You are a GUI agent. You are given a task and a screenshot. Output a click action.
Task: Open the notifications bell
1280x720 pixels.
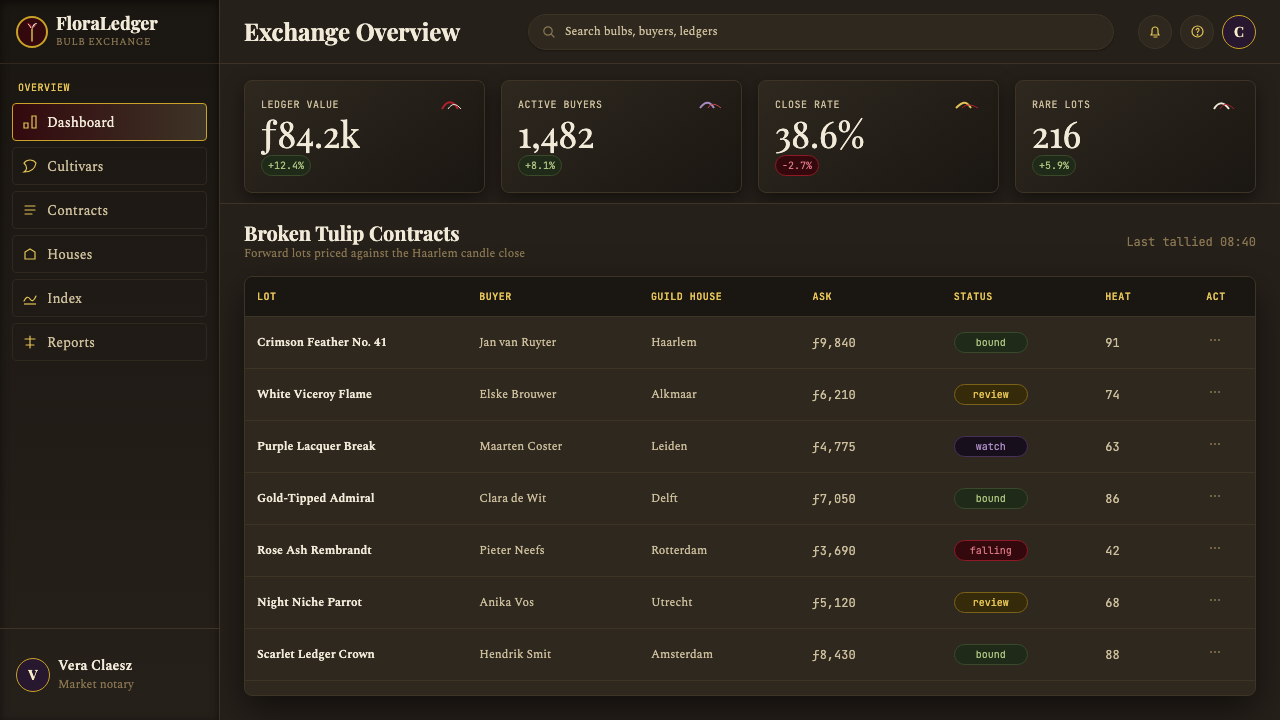point(1155,32)
